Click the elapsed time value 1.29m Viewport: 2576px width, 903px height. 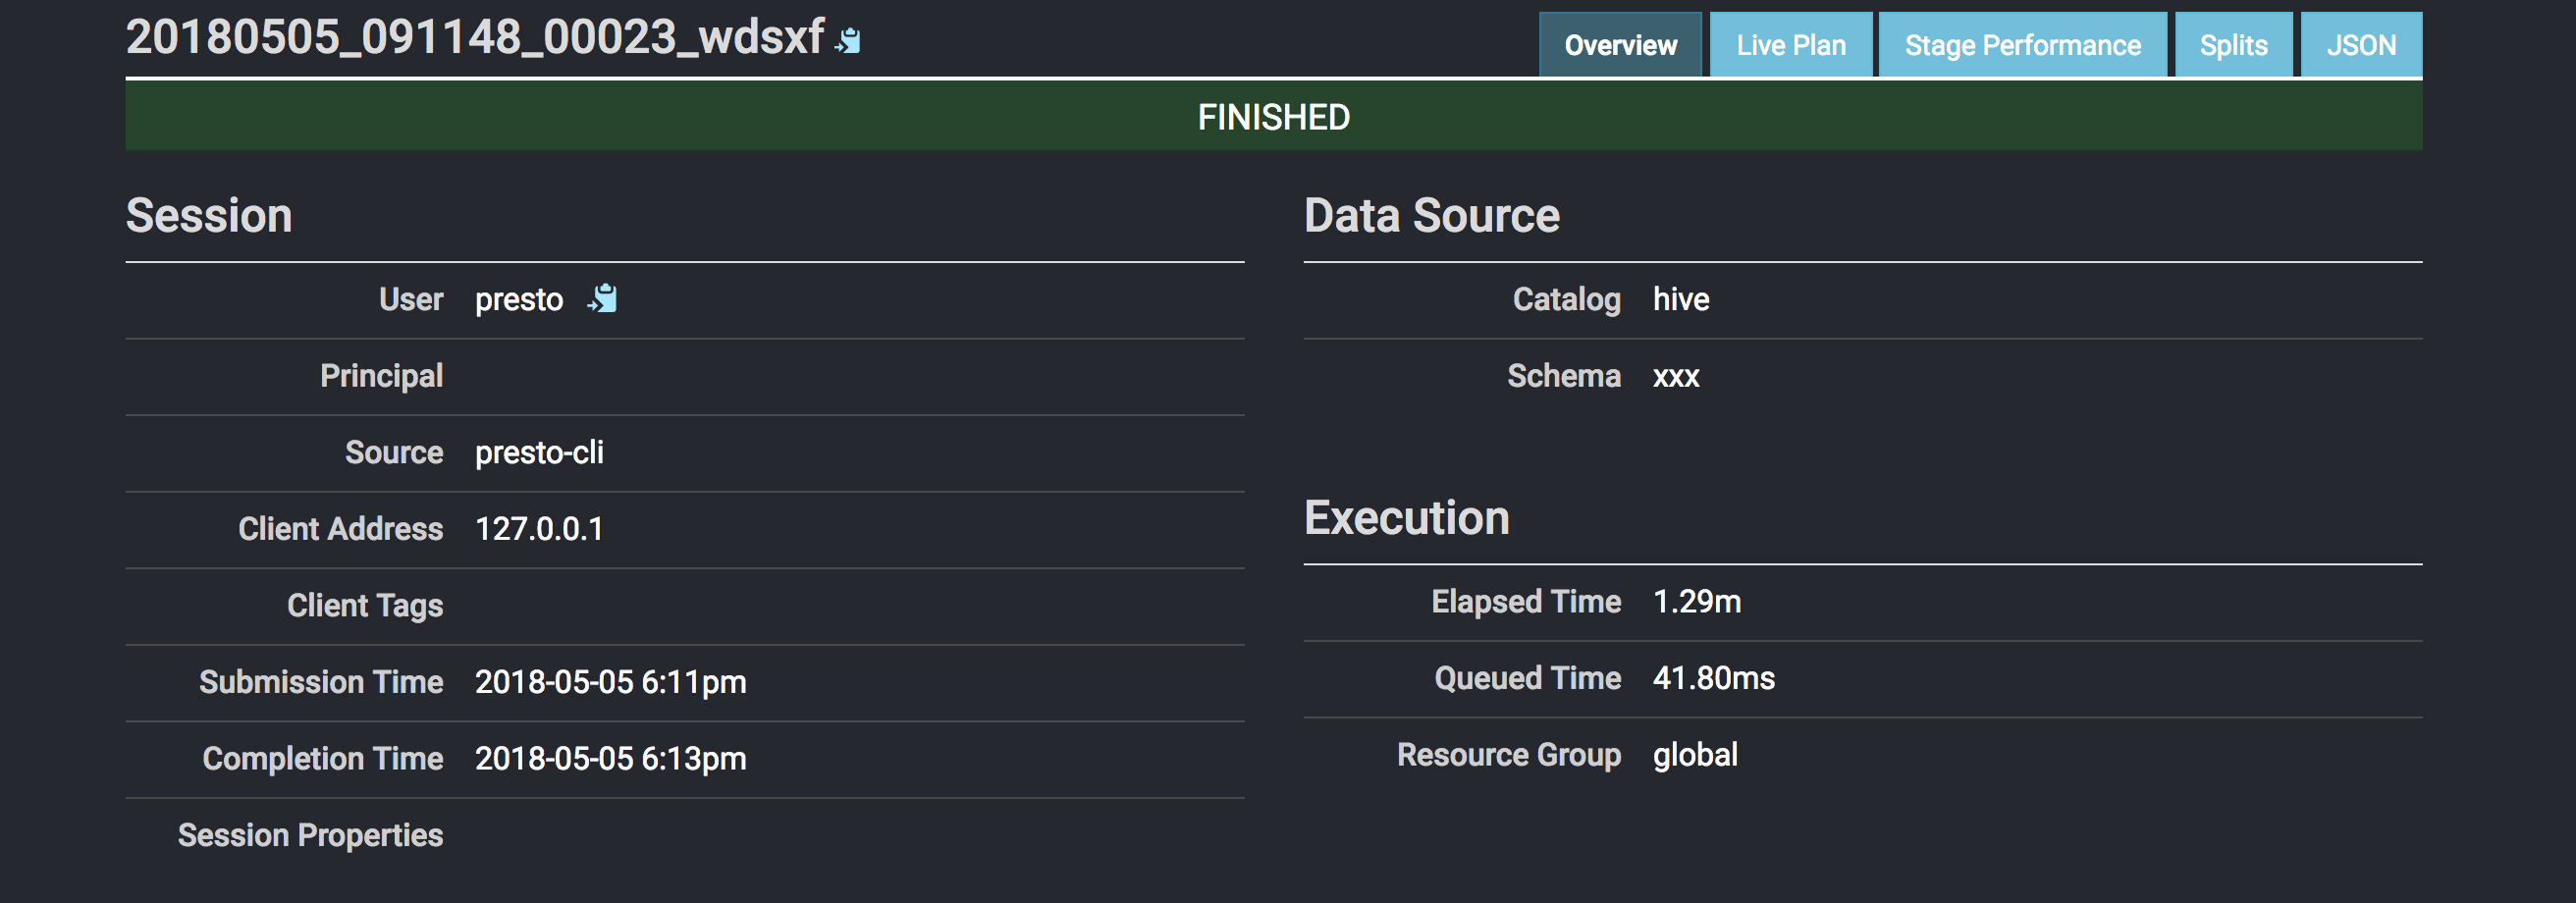pos(1696,602)
